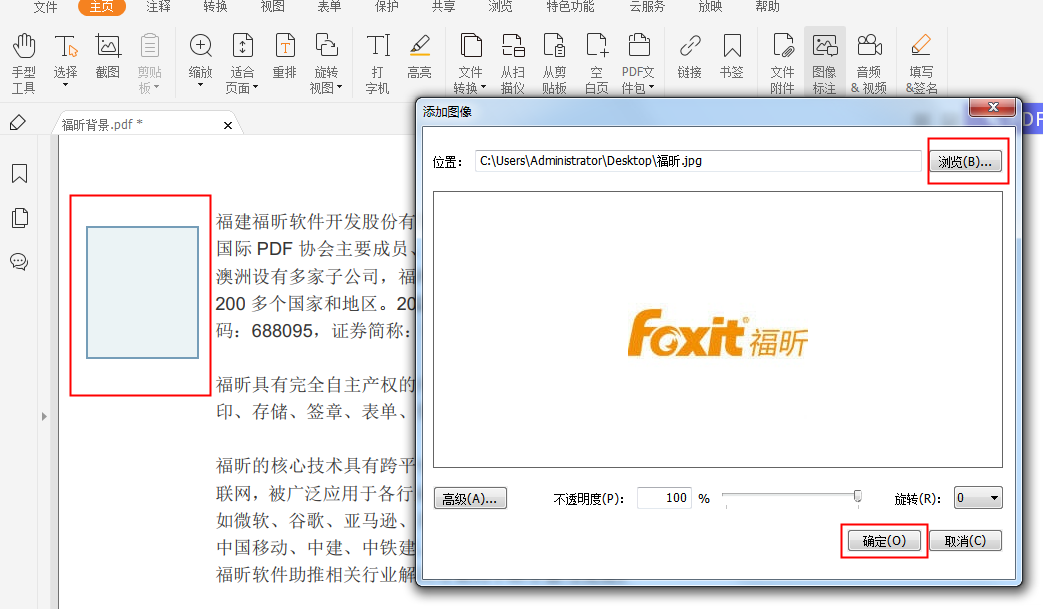Add a Bookmark (书签)
The width and height of the screenshot is (1043, 609).
[735, 58]
